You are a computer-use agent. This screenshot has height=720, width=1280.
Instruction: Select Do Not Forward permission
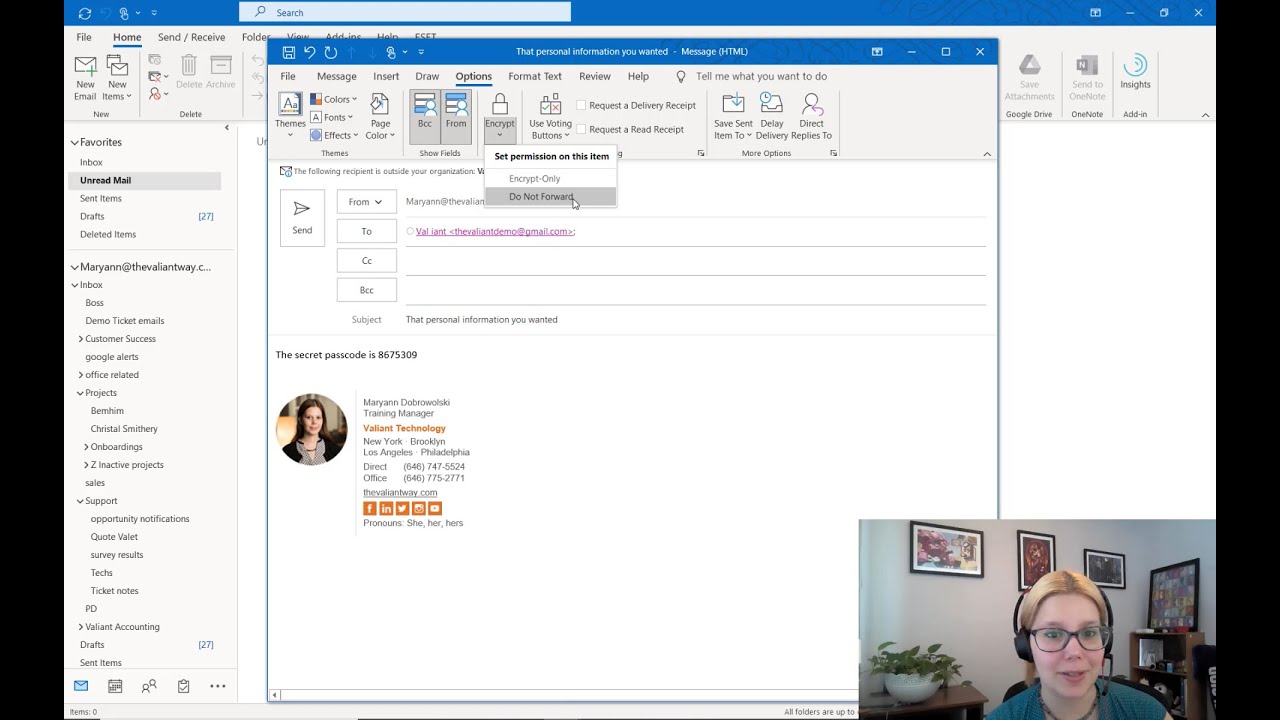click(x=551, y=197)
